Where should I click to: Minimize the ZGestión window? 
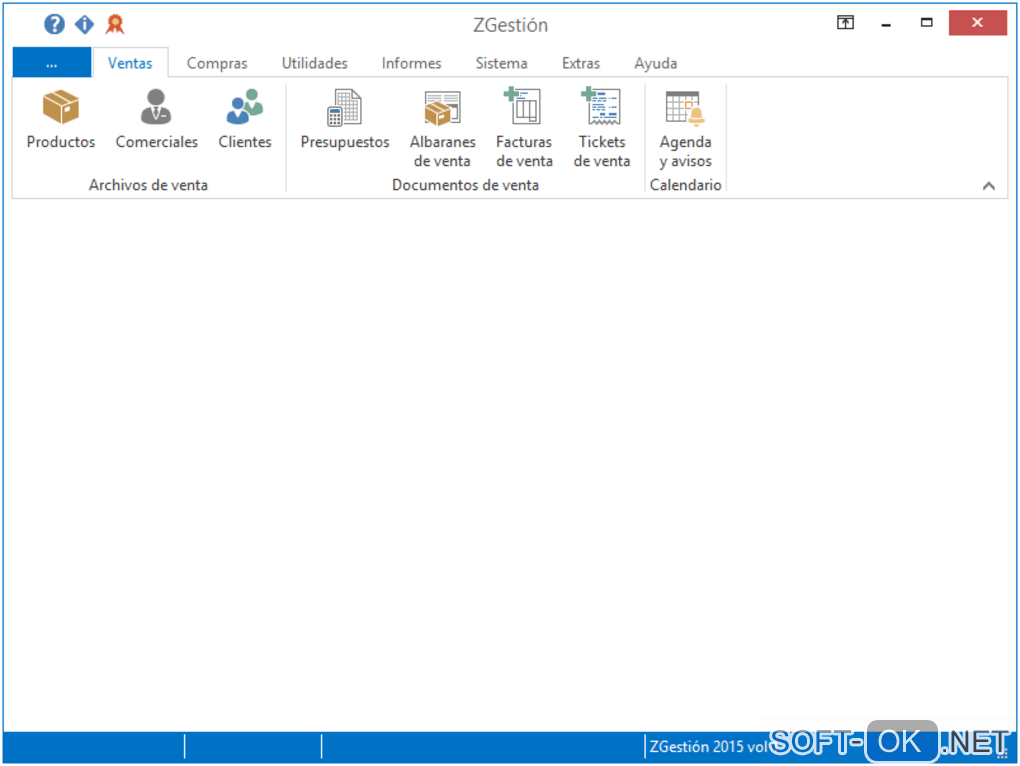(886, 23)
